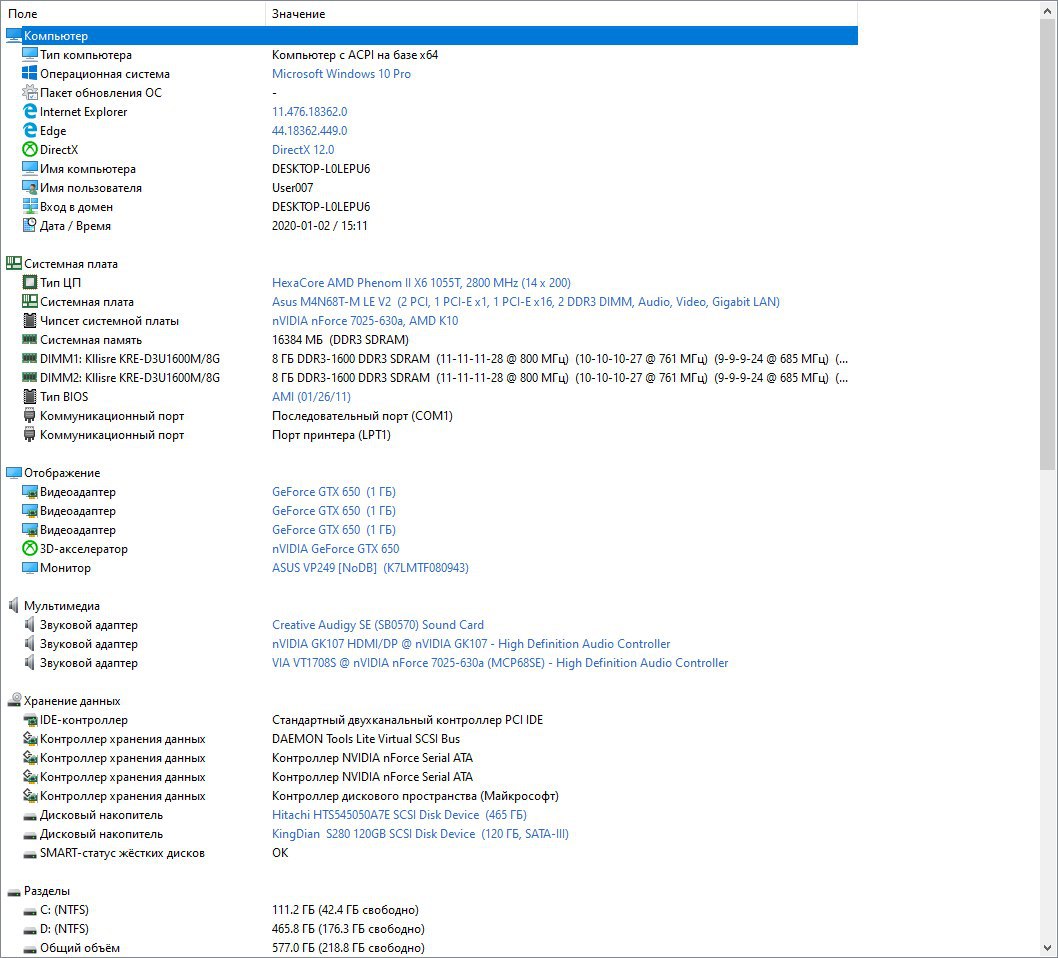Click the Internet Explorer icon
Viewport: 1058px width, 958px height.
click(29, 111)
